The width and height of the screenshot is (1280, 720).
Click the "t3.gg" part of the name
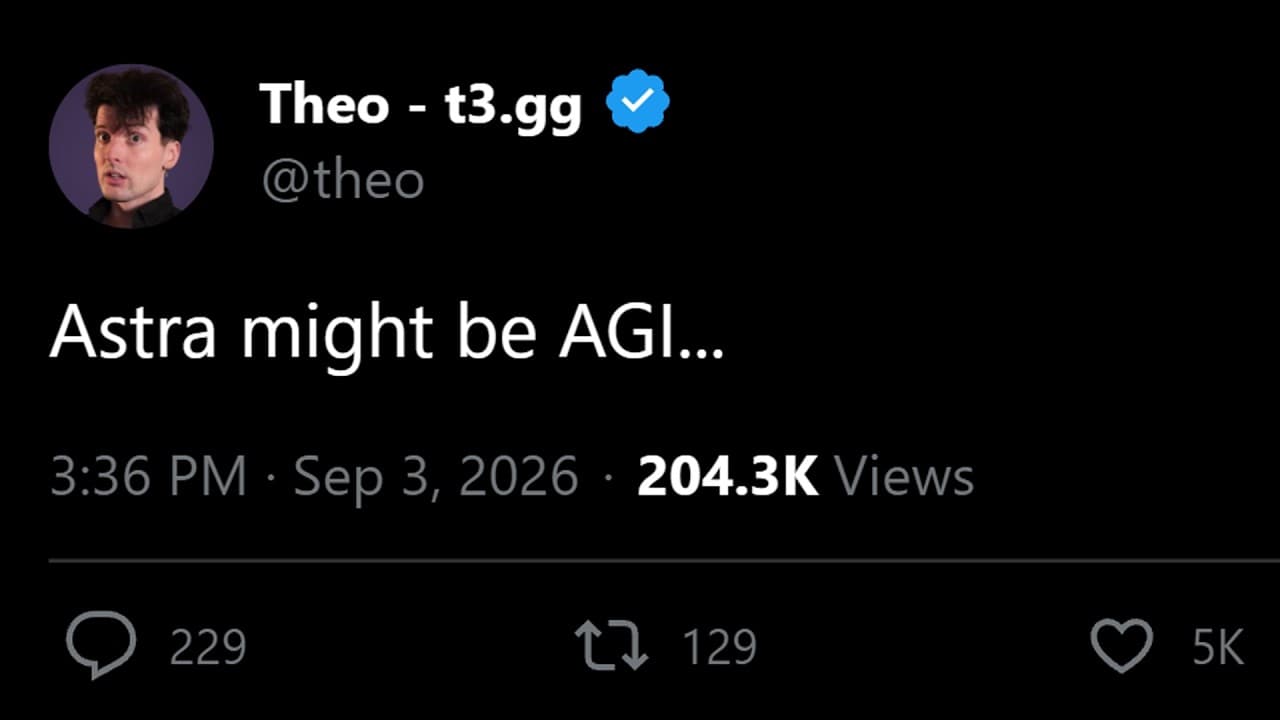(x=513, y=106)
